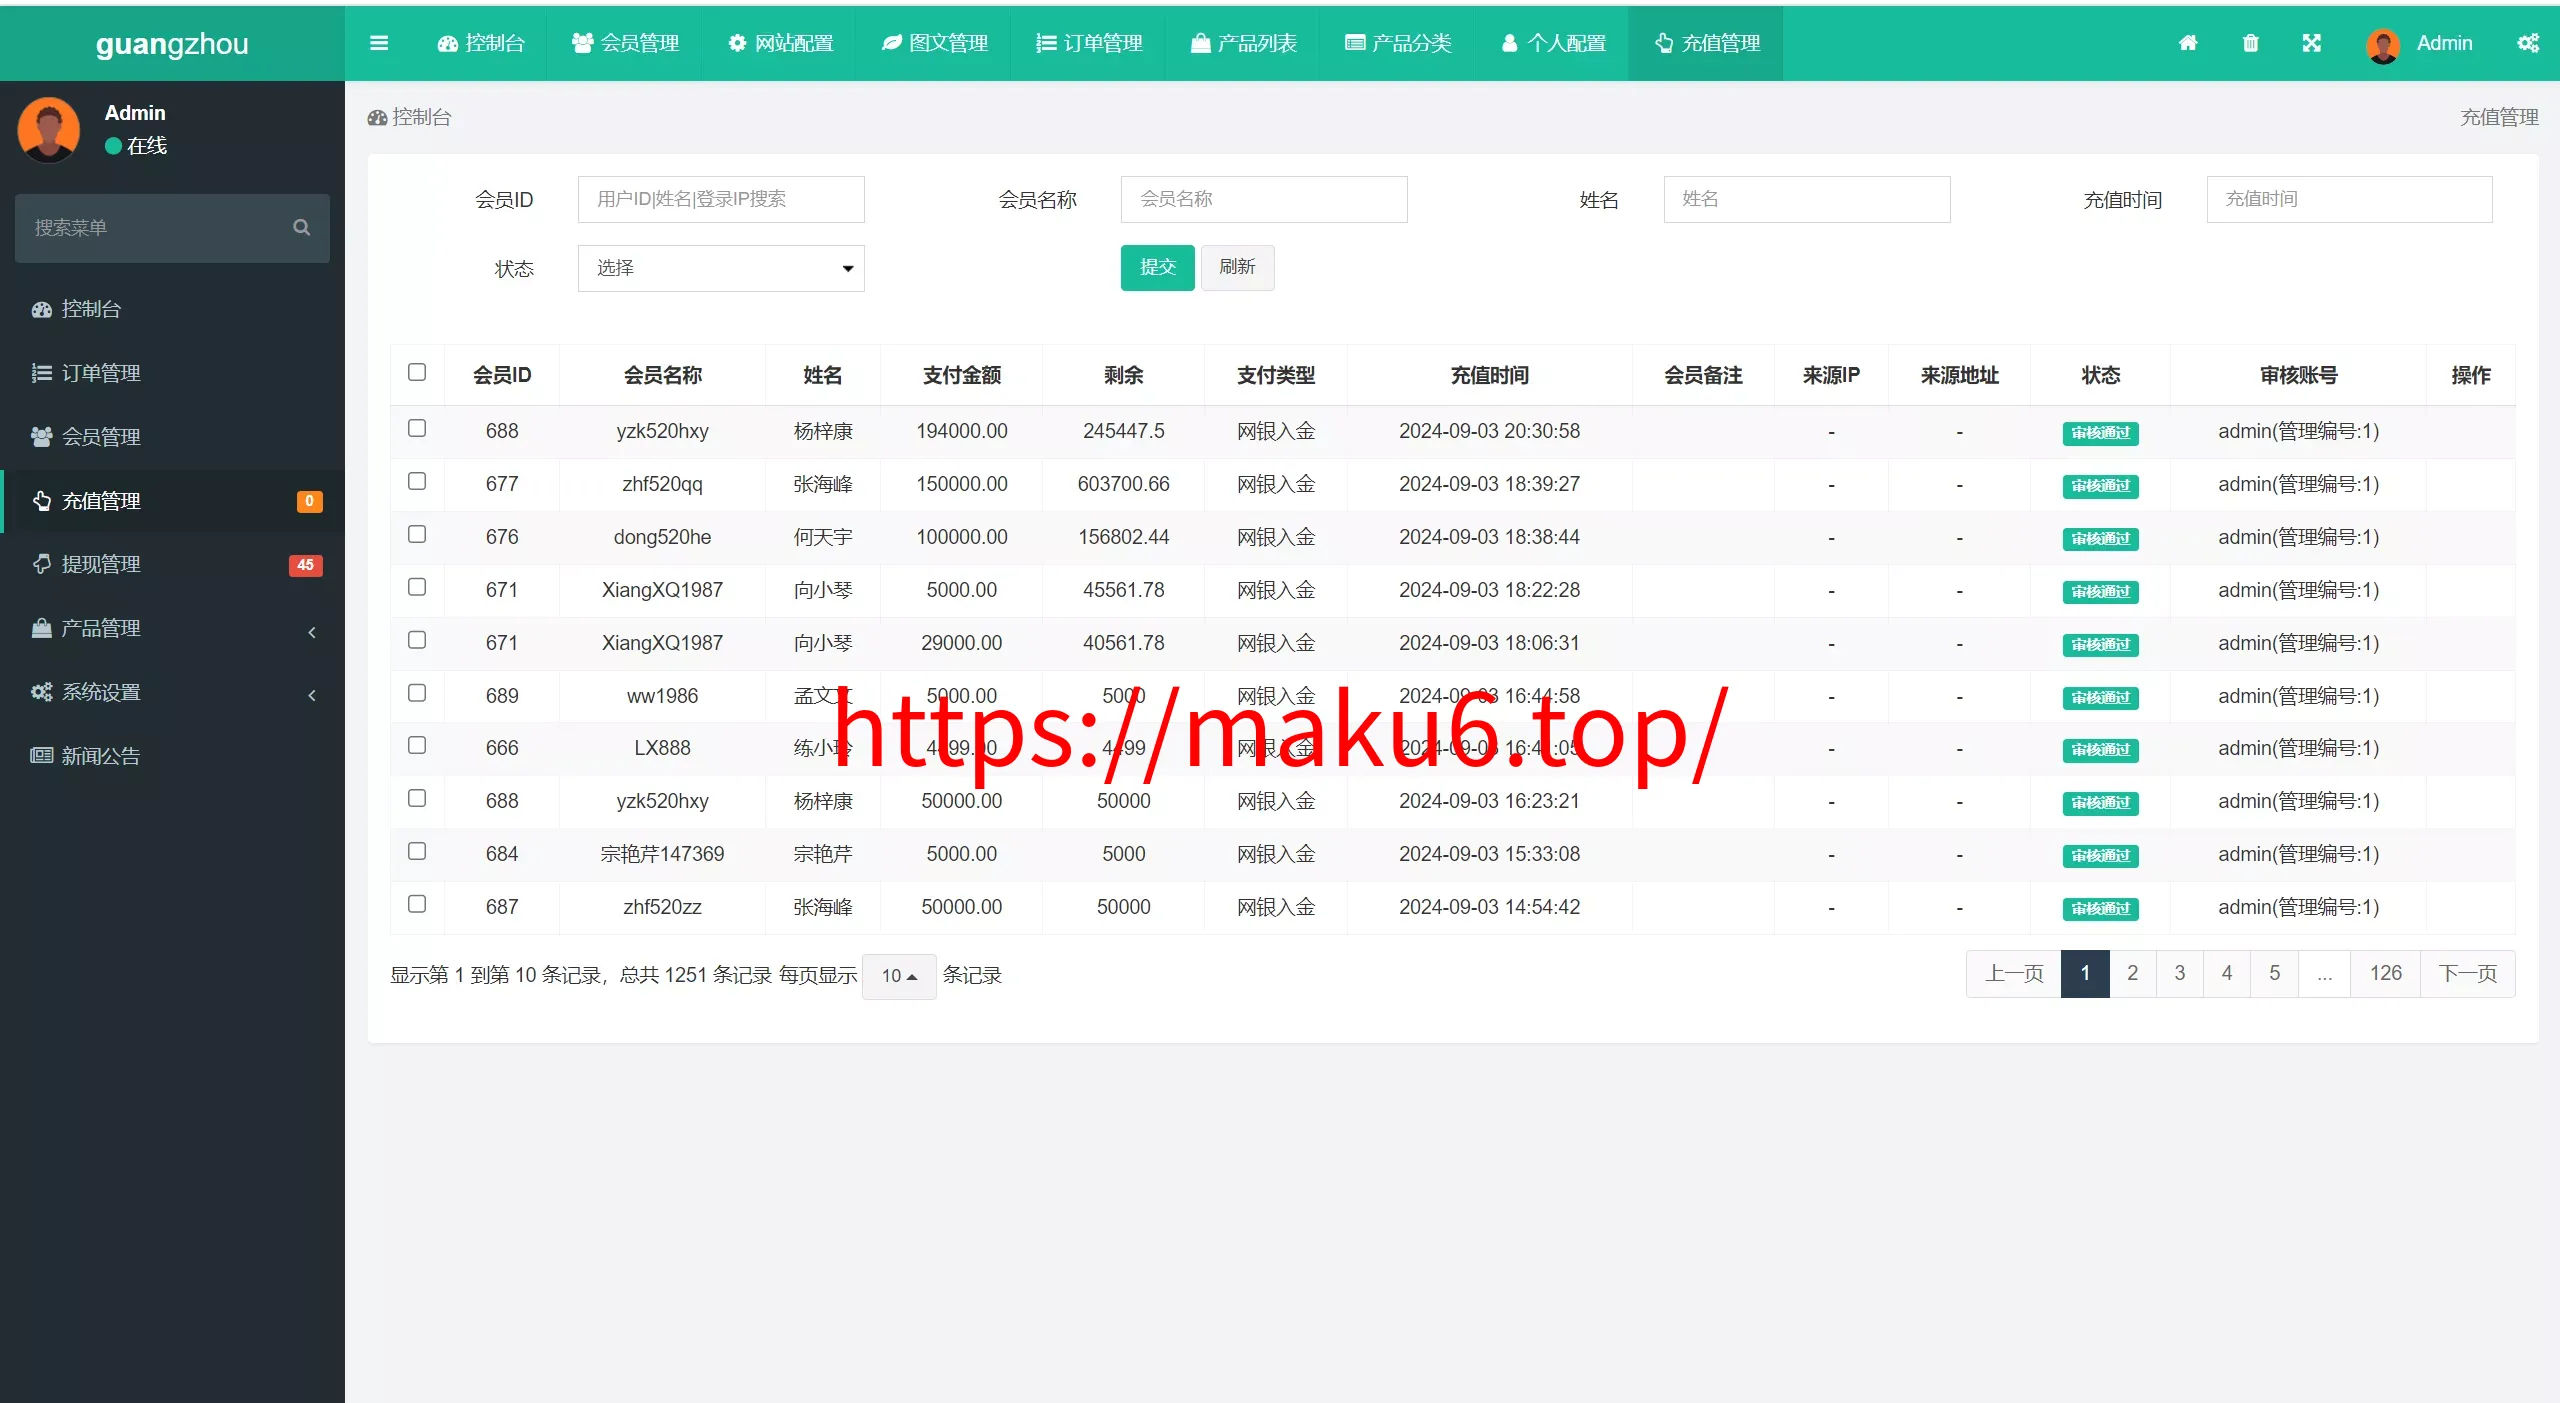The height and width of the screenshot is (1403, 2560).
Task: Click the 充值时间 date input field
Action: 2350,199
